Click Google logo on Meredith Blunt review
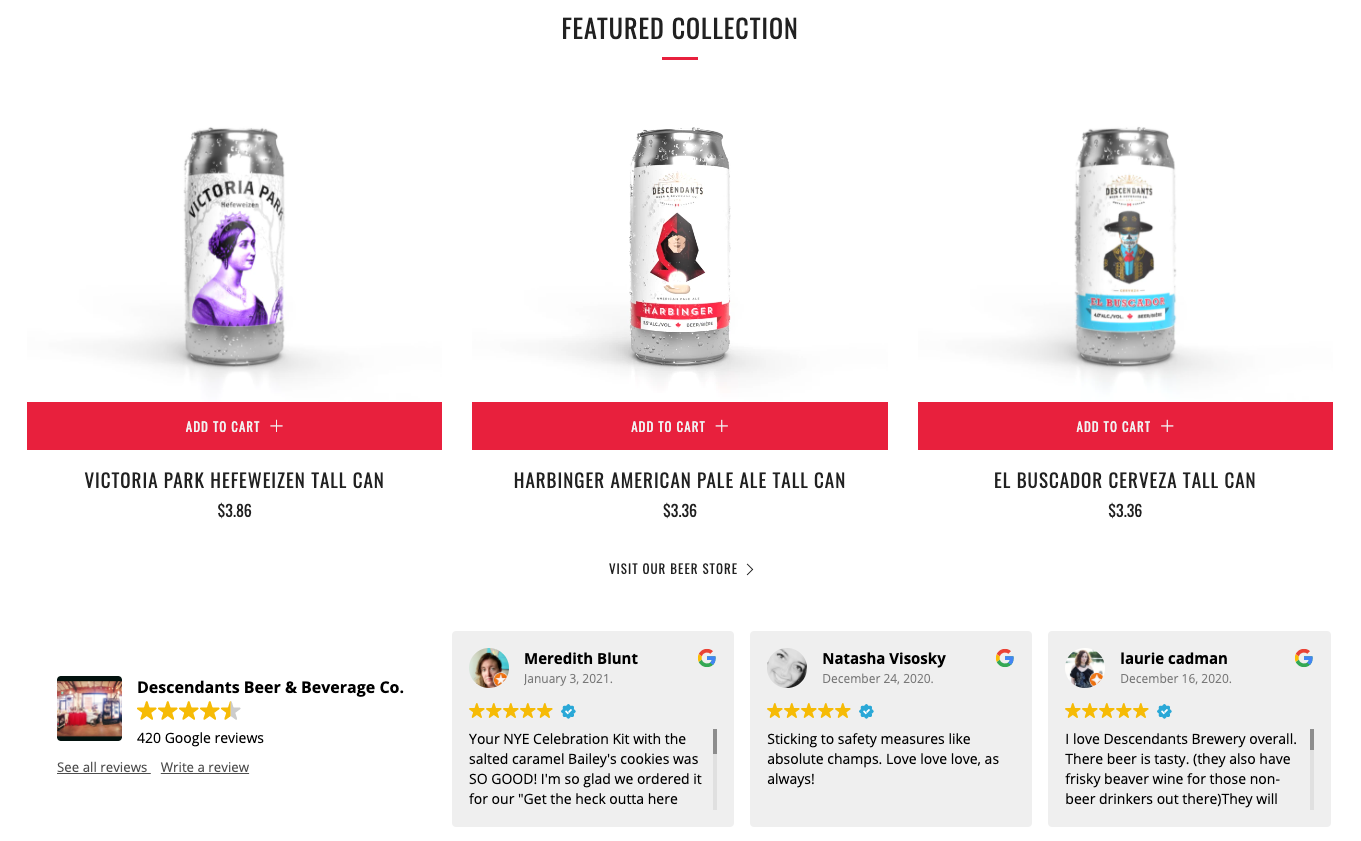The image size is (1361, 841). pyautogui.click(x=707, y=658)
